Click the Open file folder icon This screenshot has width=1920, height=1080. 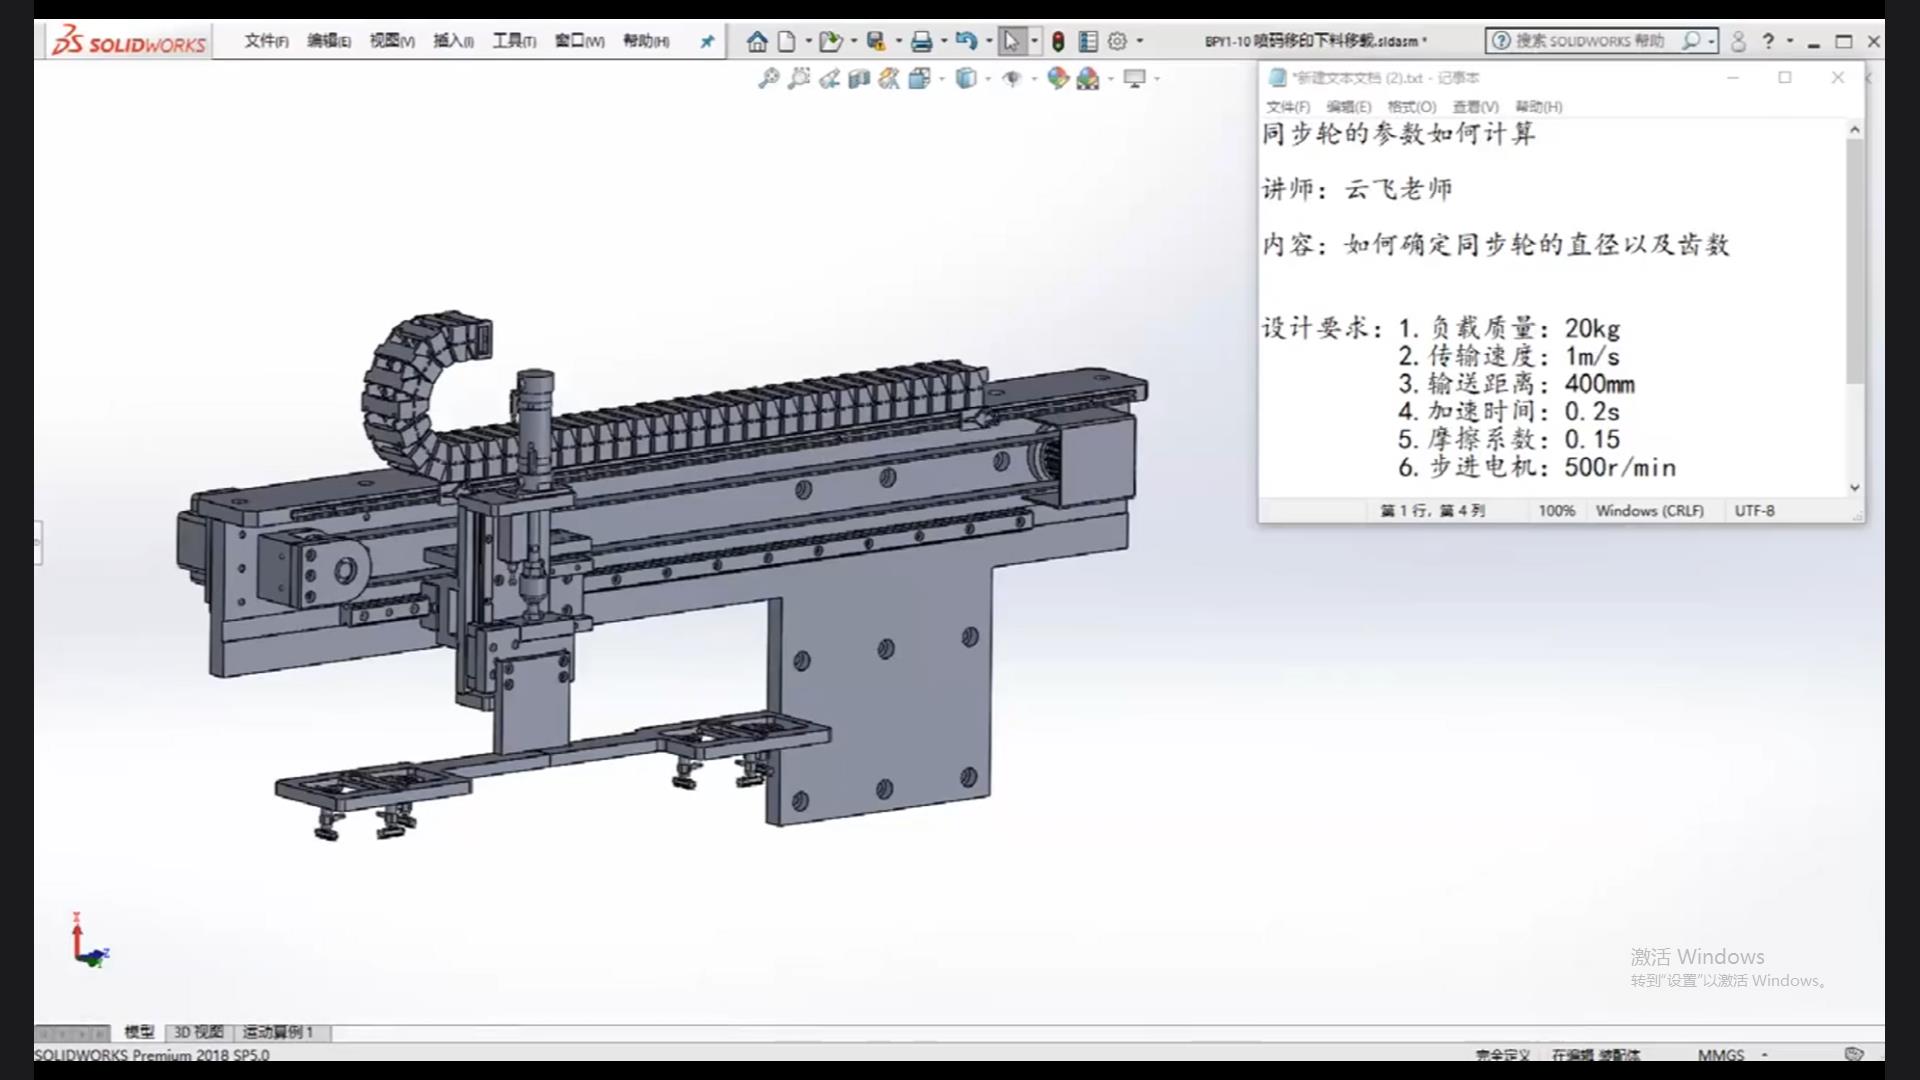[x=829, y=41]
